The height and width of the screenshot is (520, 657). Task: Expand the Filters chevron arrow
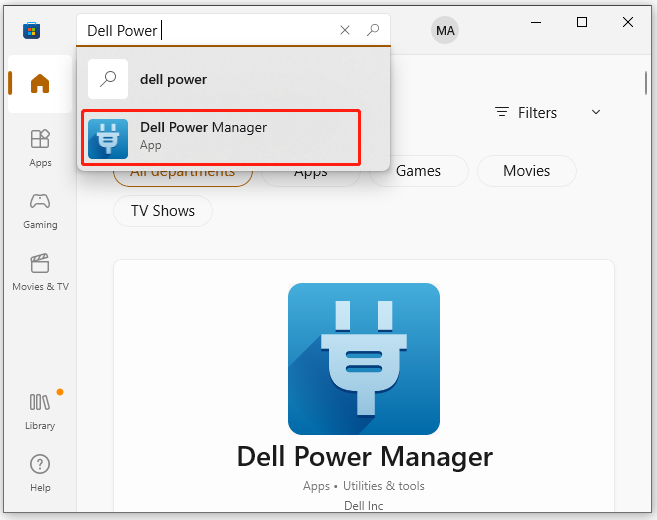click(x=596, y=112)
